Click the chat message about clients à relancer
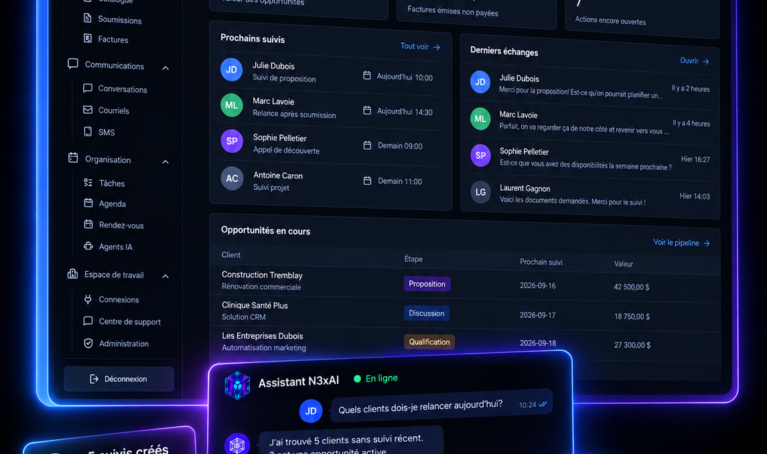This screenshot has width=767, height=454. pyautogui.click(x=442, y=406)
